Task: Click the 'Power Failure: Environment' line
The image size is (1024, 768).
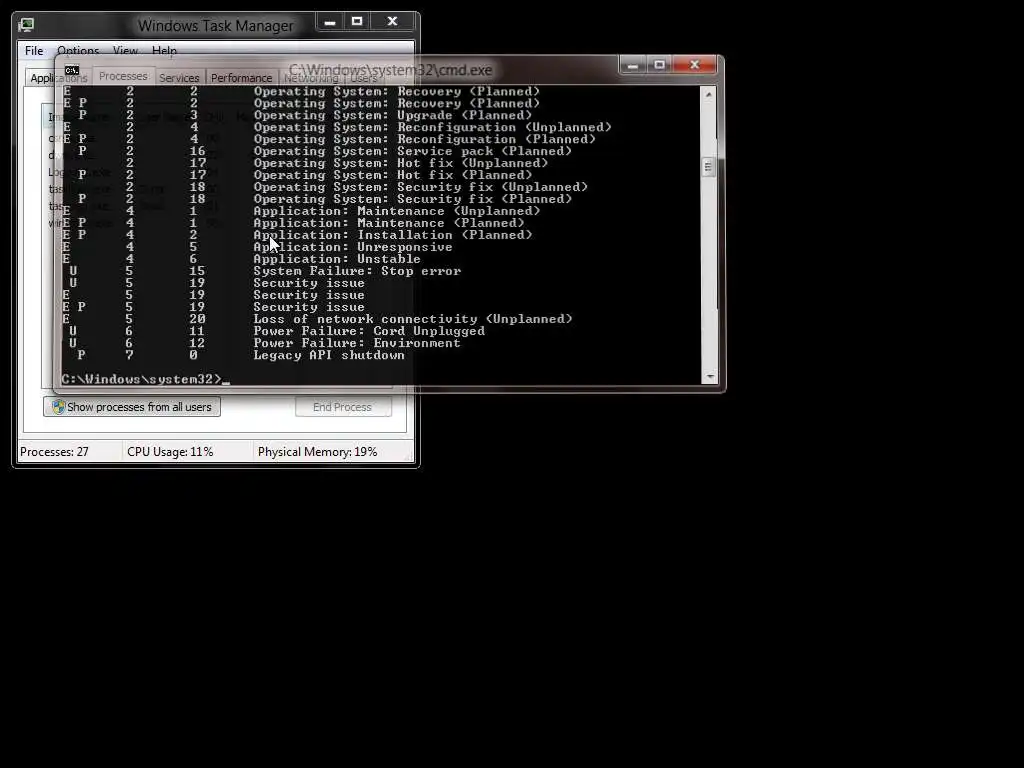Action: [357, 343]
